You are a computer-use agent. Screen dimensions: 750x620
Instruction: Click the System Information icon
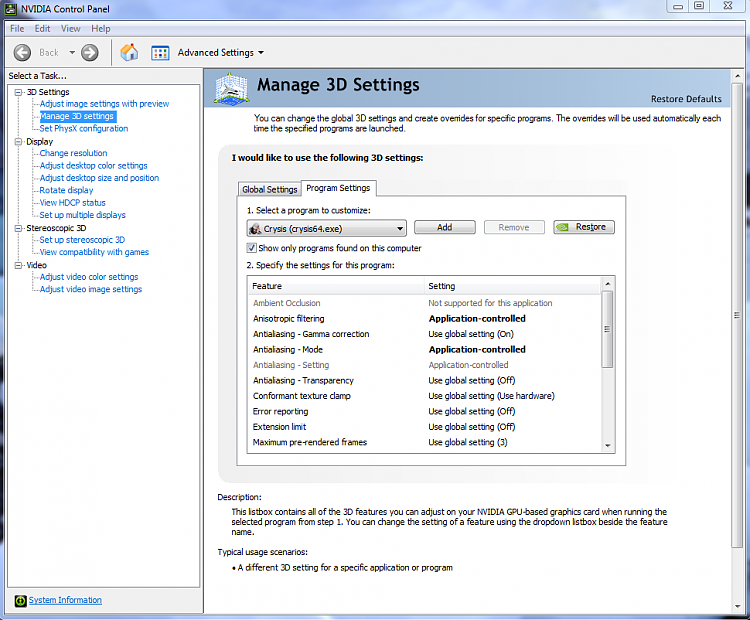(x=20, y=600)
